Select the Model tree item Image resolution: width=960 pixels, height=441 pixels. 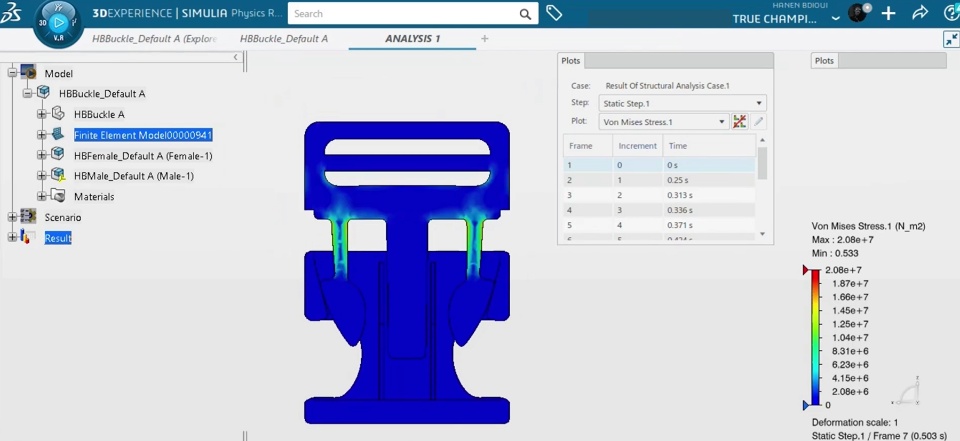59,74
